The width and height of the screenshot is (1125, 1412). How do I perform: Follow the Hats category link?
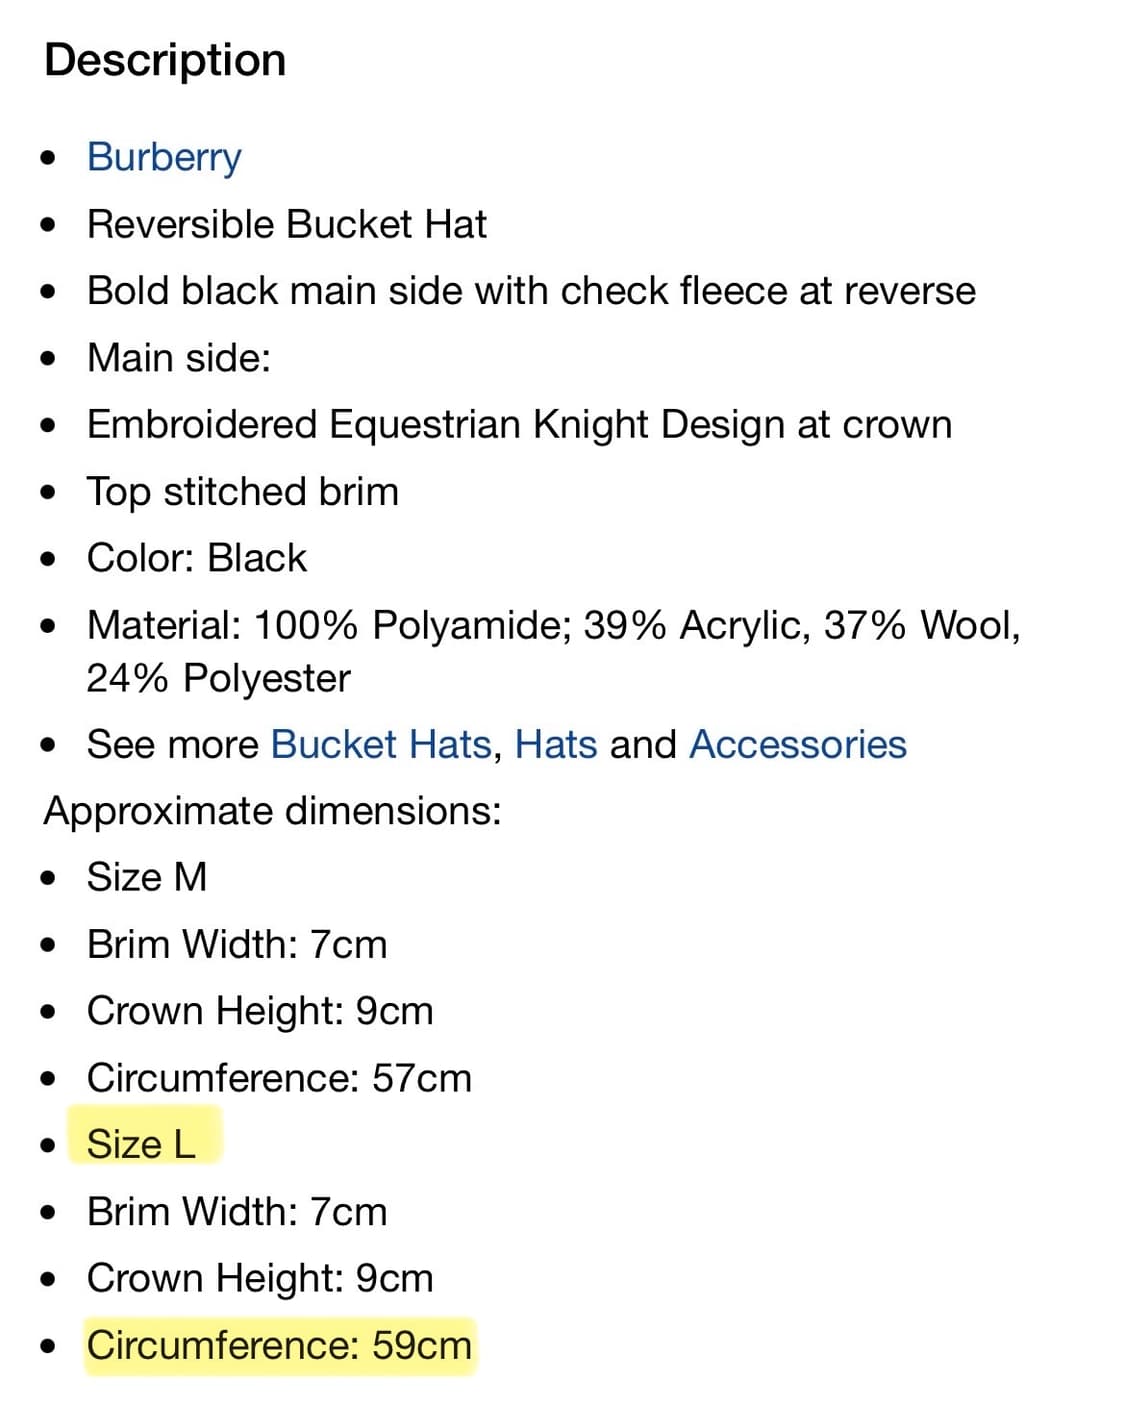(x=555, y=744)
